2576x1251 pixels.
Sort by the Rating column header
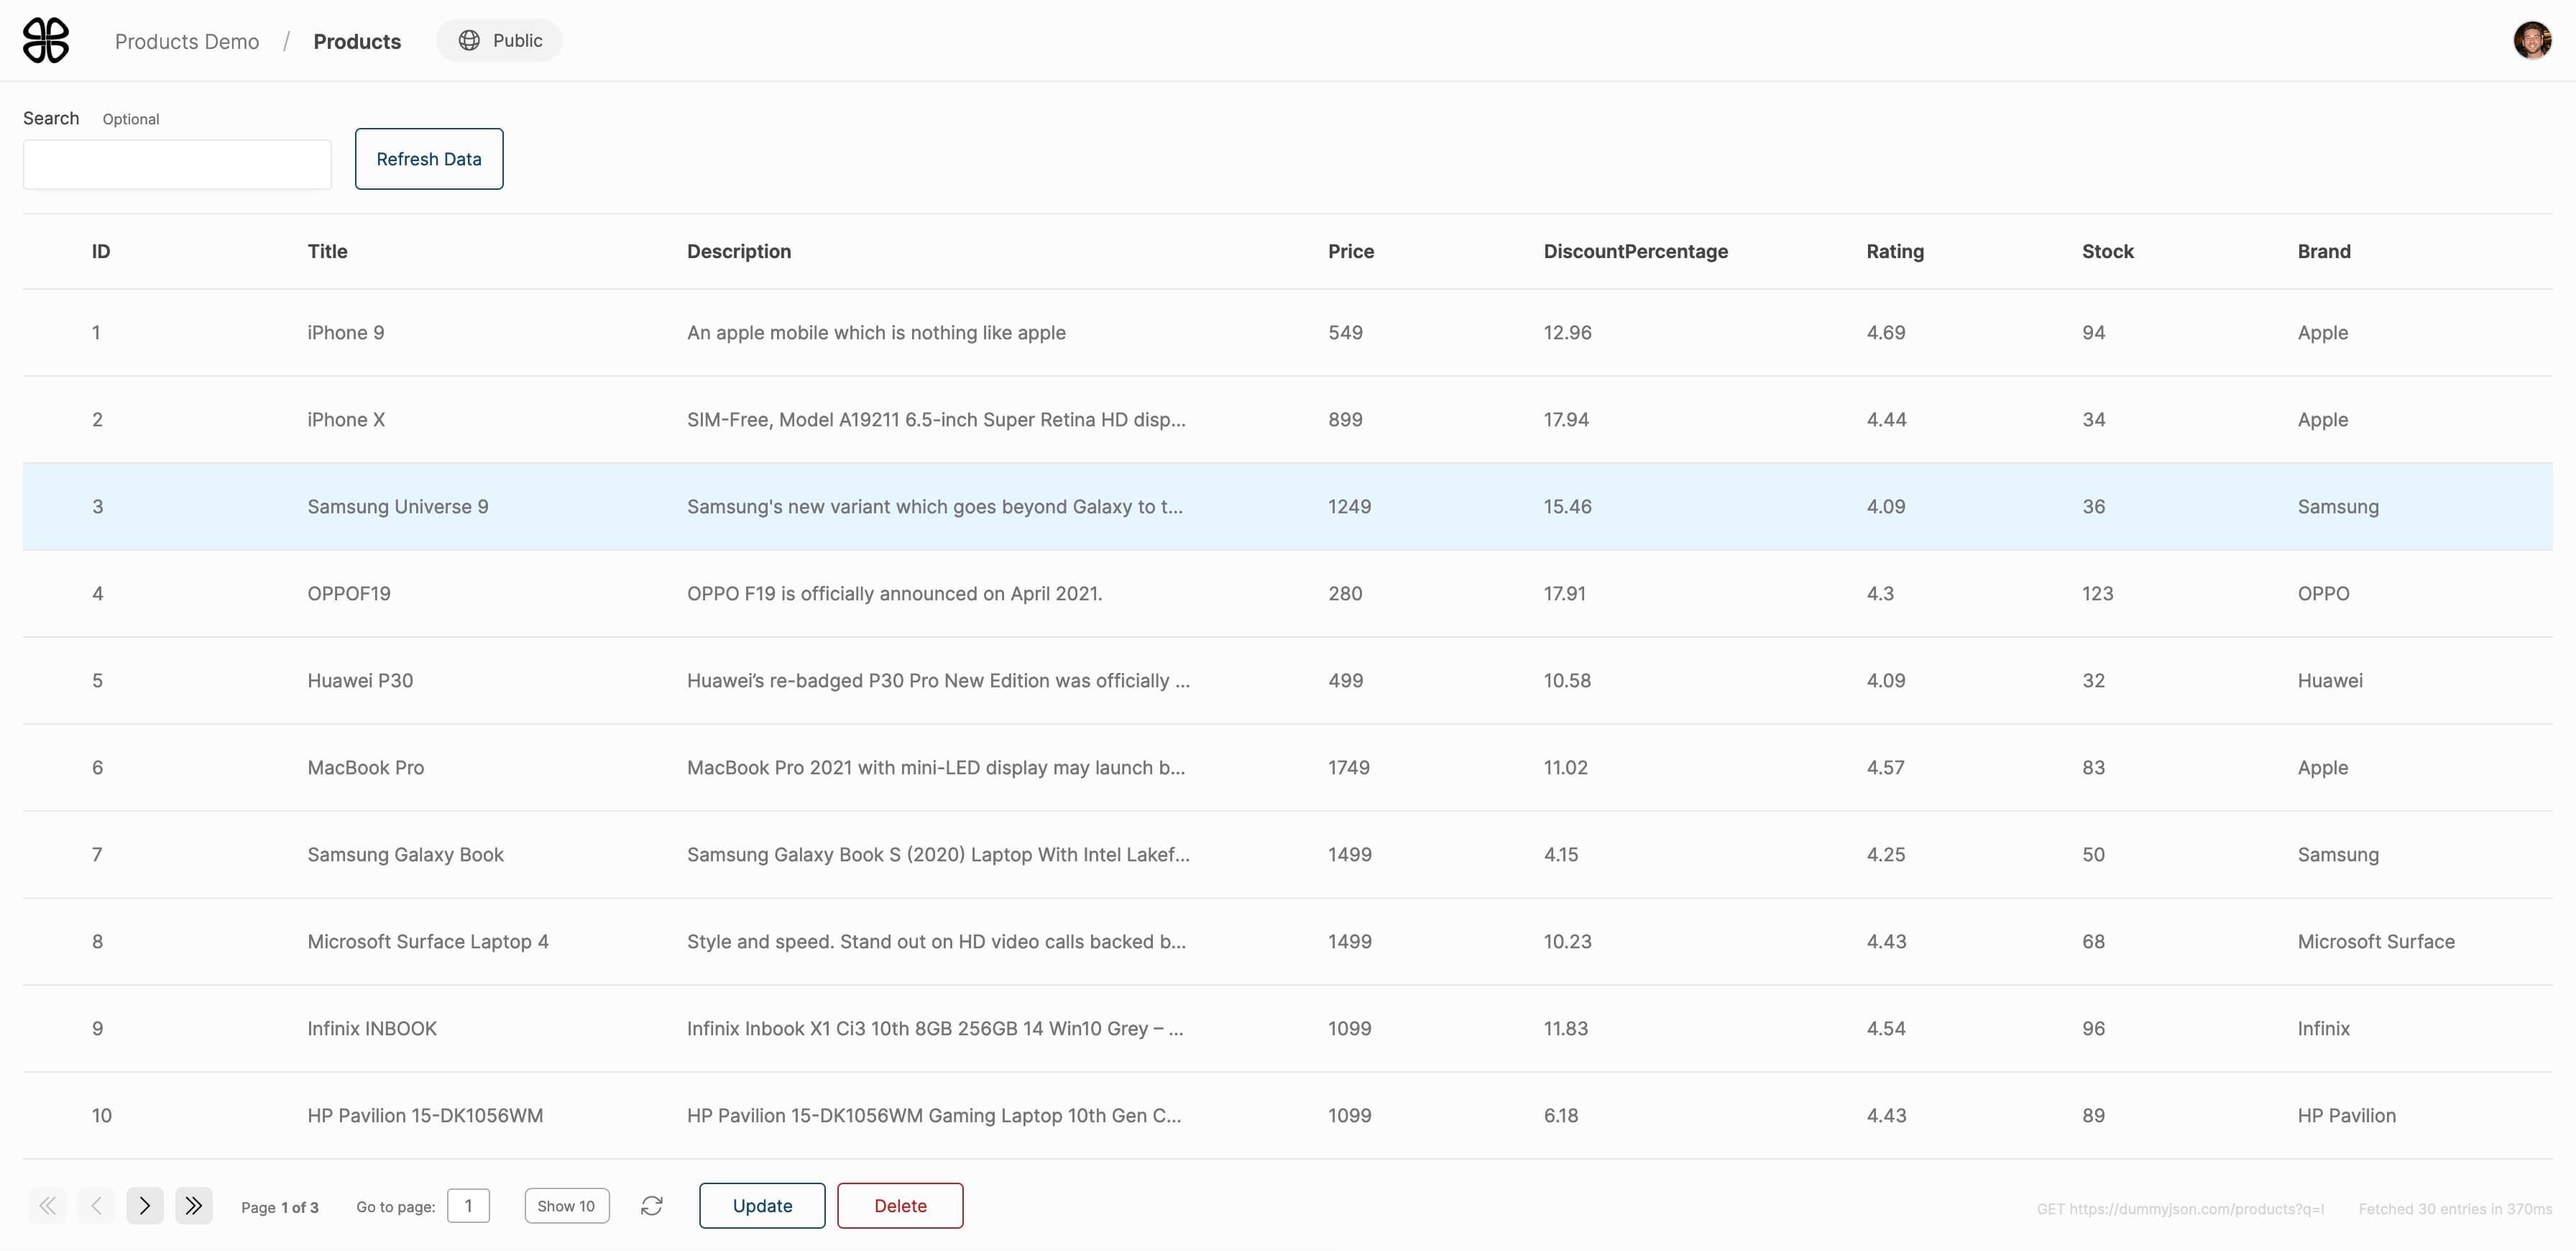click(x=1895, y=251)
